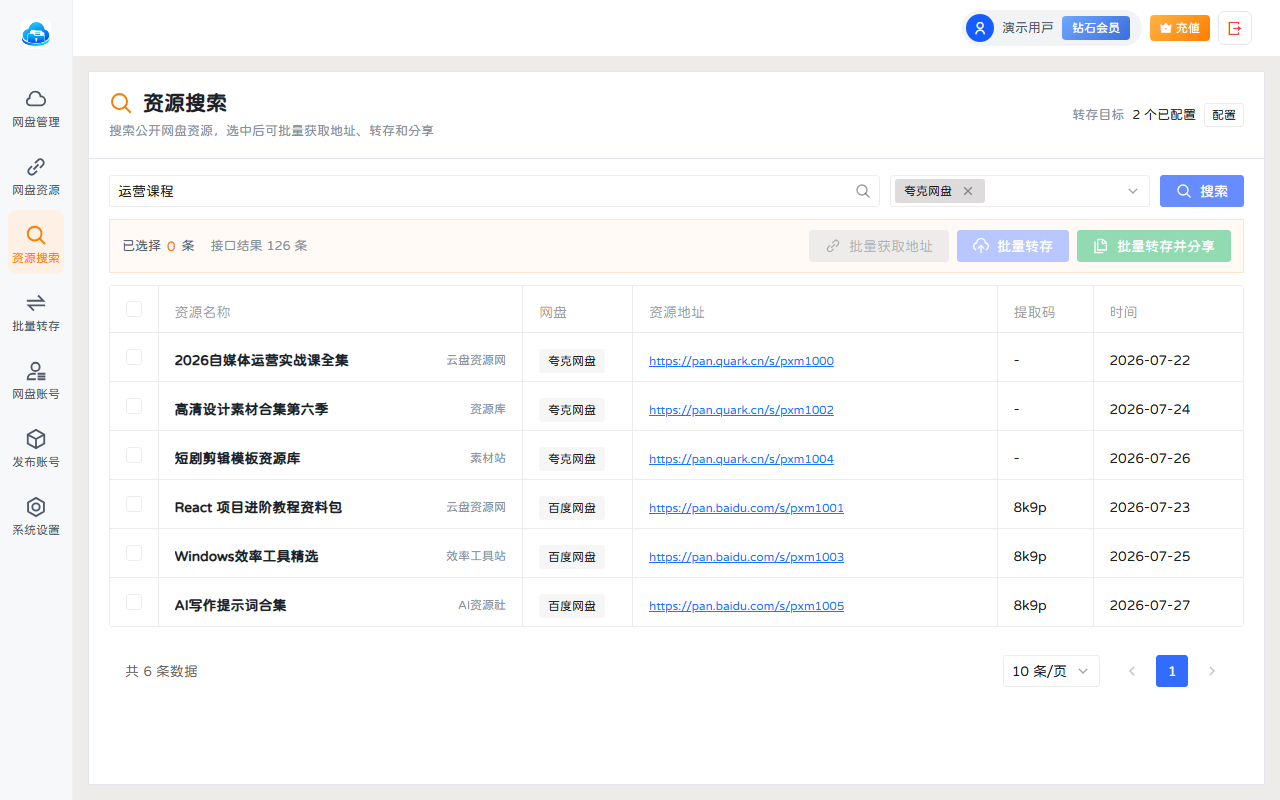Click the blue 搜索 button

1202,191
